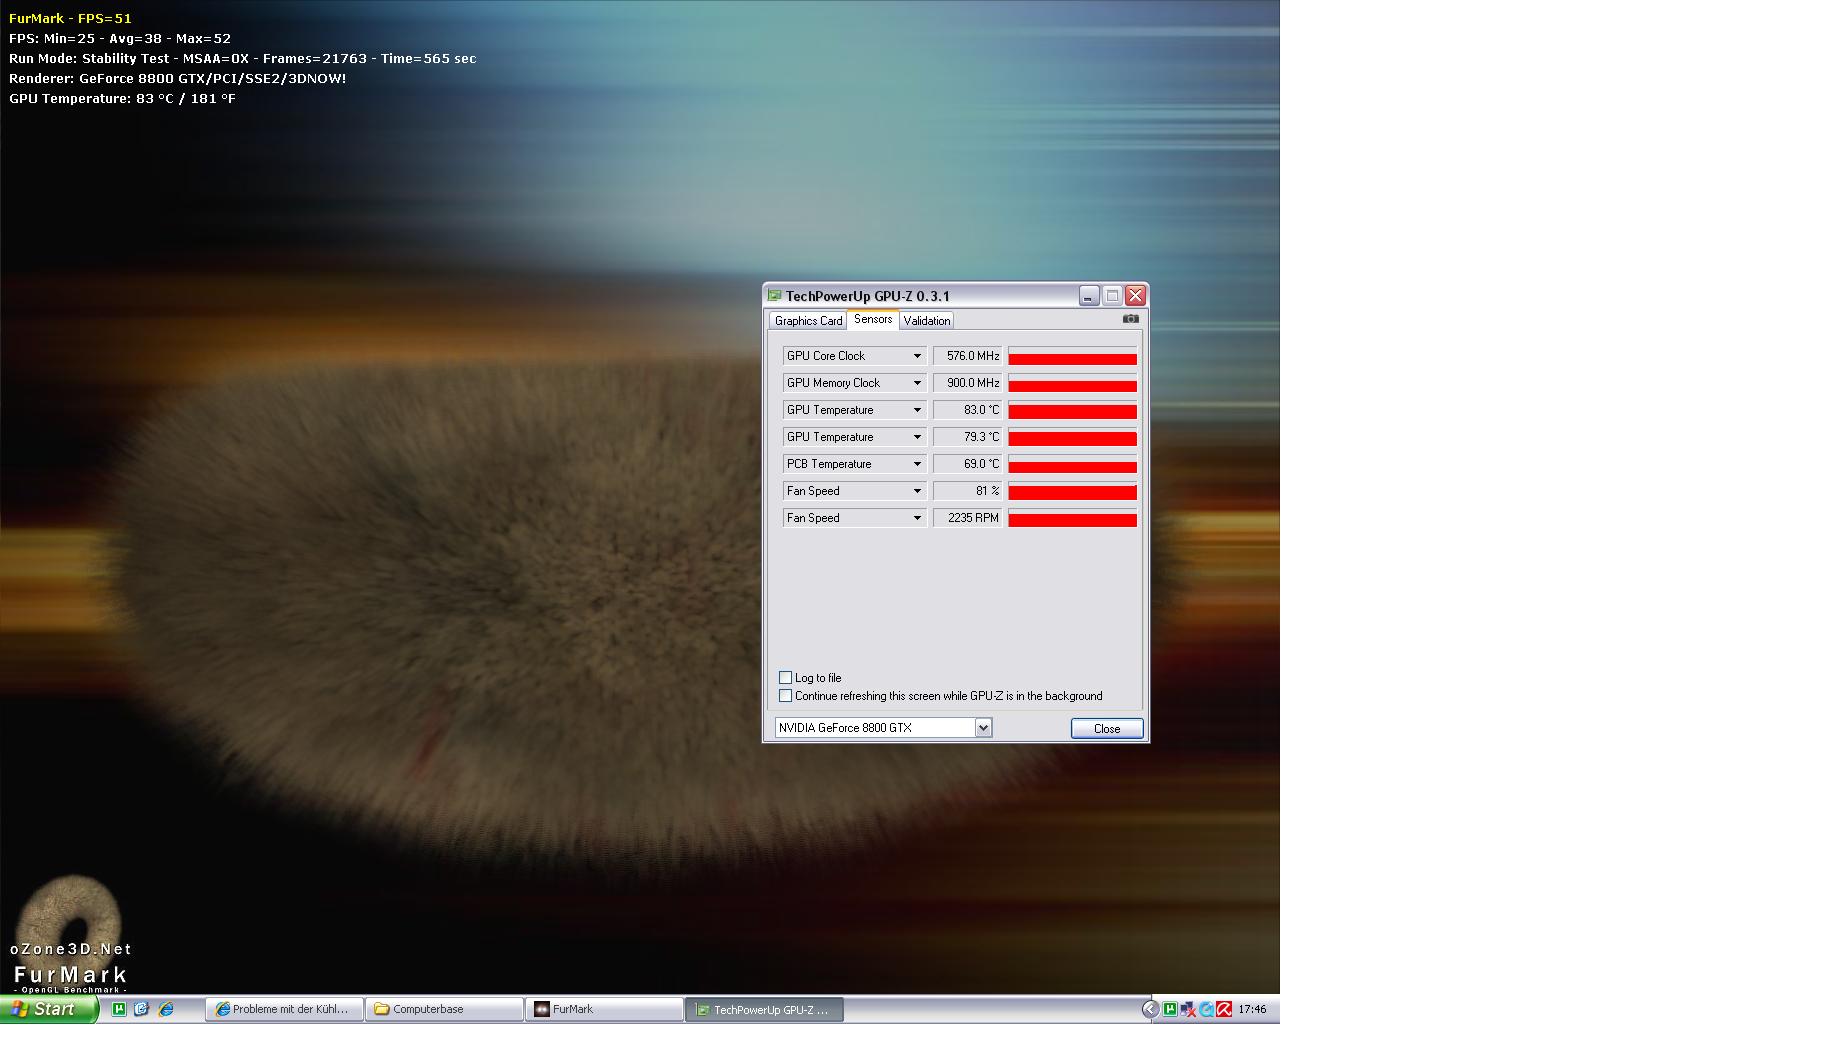Switch to FurMark taskbar button
Image resolution: width=1834 pixels, height=1046 pixels.
(x=604, y=1010)
